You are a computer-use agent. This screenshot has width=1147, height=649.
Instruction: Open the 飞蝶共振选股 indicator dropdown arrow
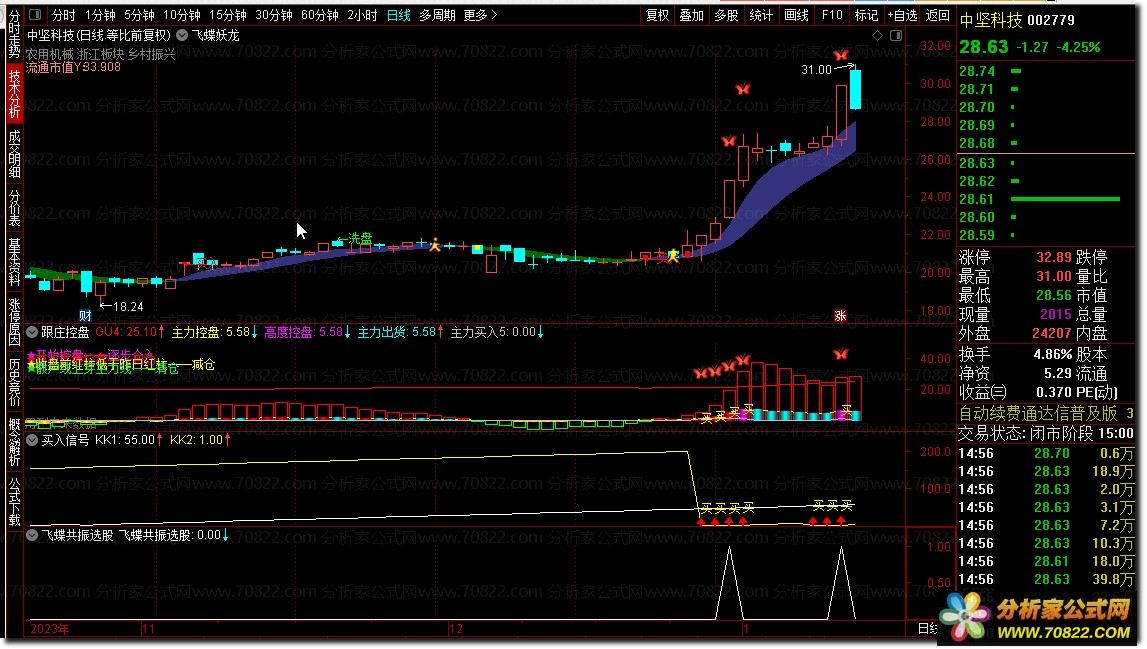32,536
